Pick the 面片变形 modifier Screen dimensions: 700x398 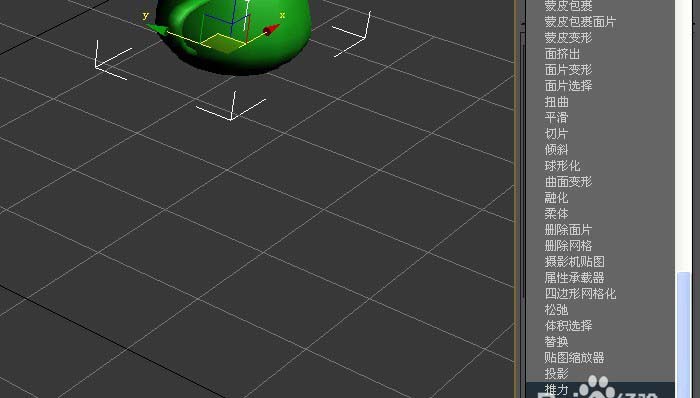(x=568, y=70)
